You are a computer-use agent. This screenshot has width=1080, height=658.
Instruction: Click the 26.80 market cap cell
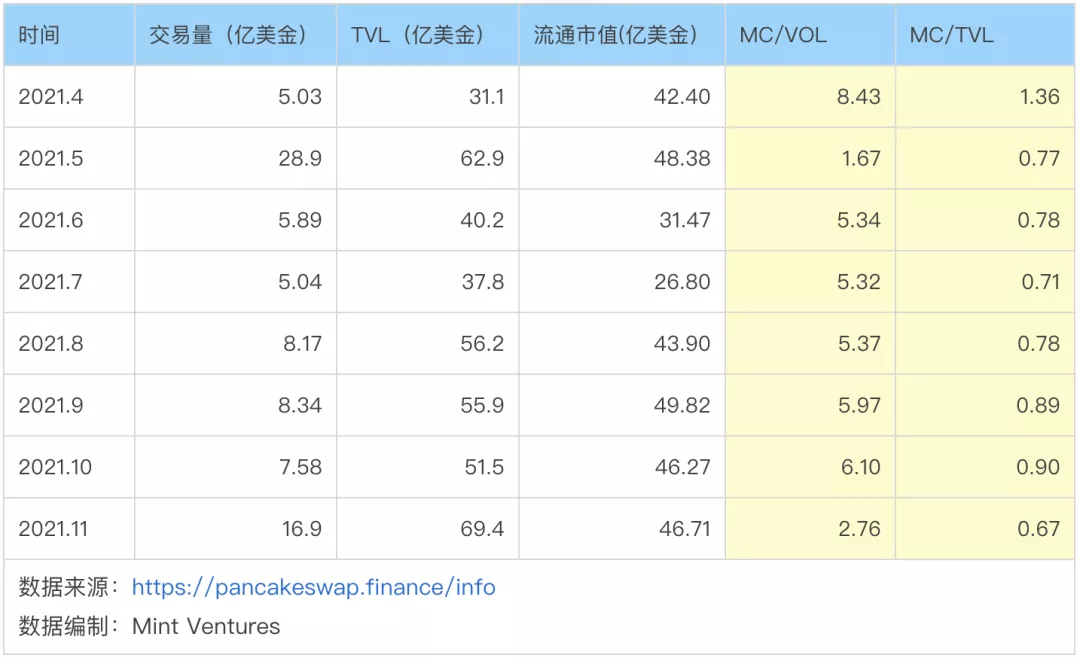(622, 282)
